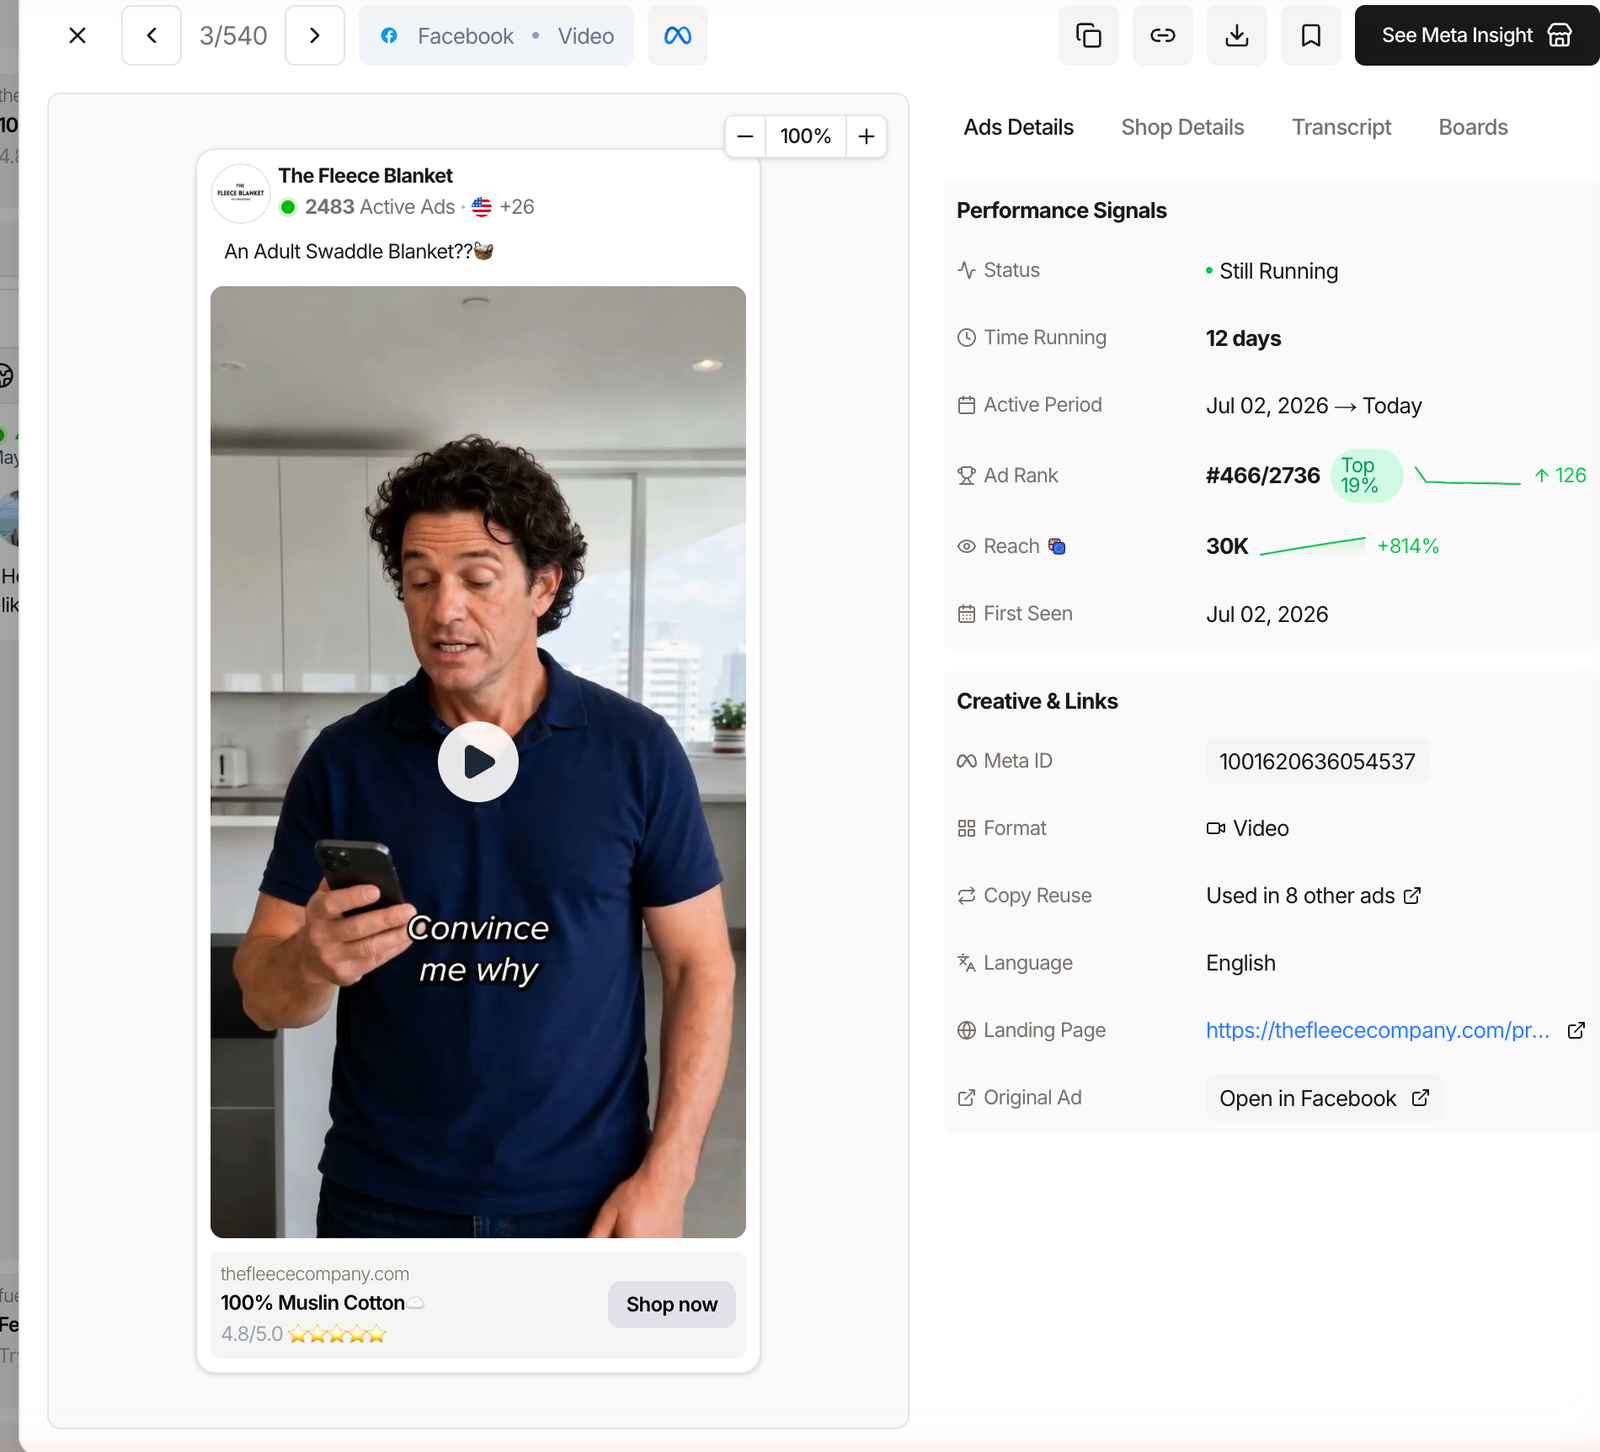Click the 2483 Active Ads text
The width and height of the screenshot is (1600, 1452).
pyautogui.click(x=380, y=207)
